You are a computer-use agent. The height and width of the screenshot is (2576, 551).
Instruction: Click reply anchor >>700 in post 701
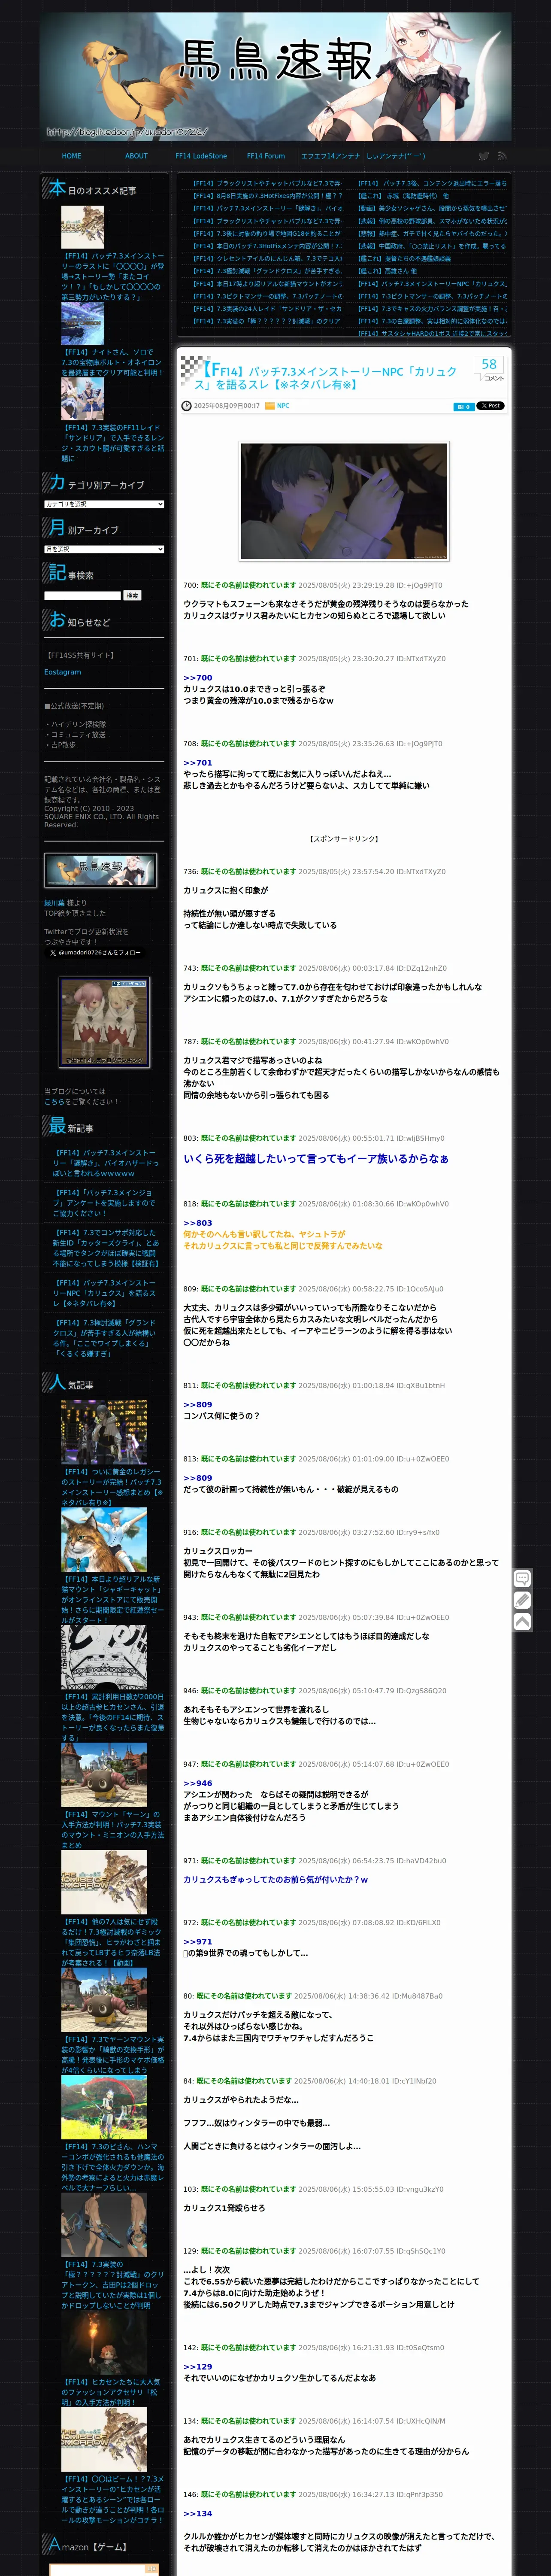(197, 678)
